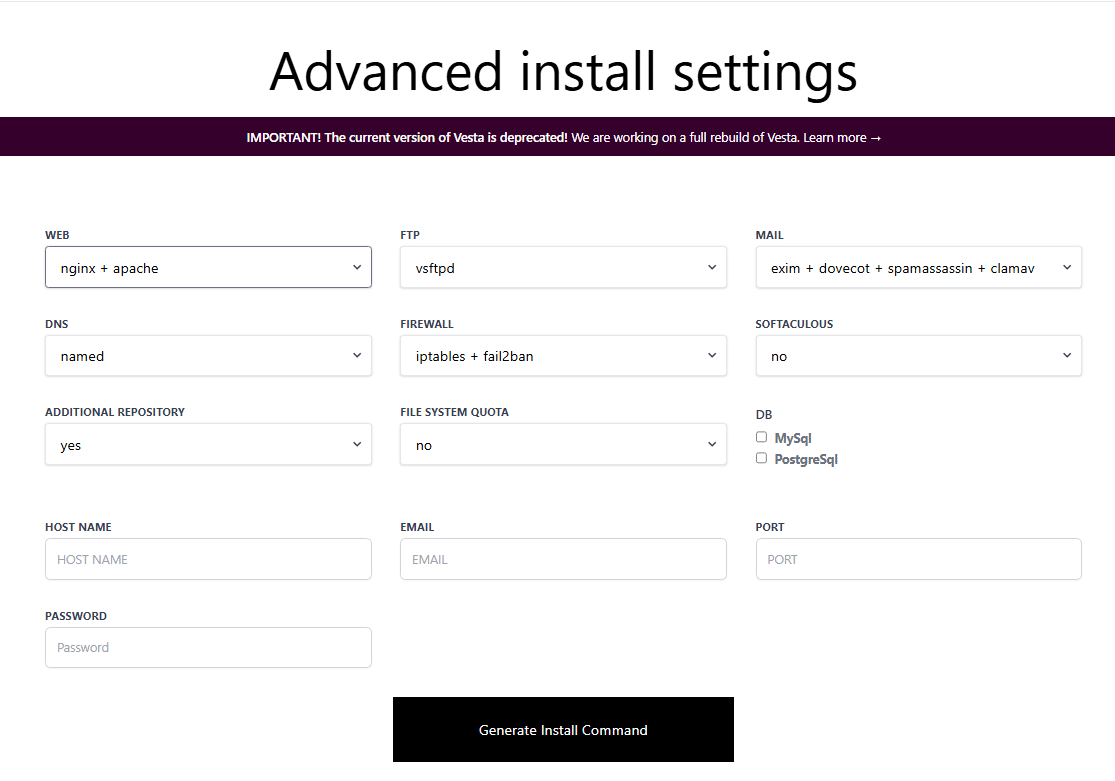
Task: Toggle MySql by clicking its label text
Action: [x=793, y=437]
